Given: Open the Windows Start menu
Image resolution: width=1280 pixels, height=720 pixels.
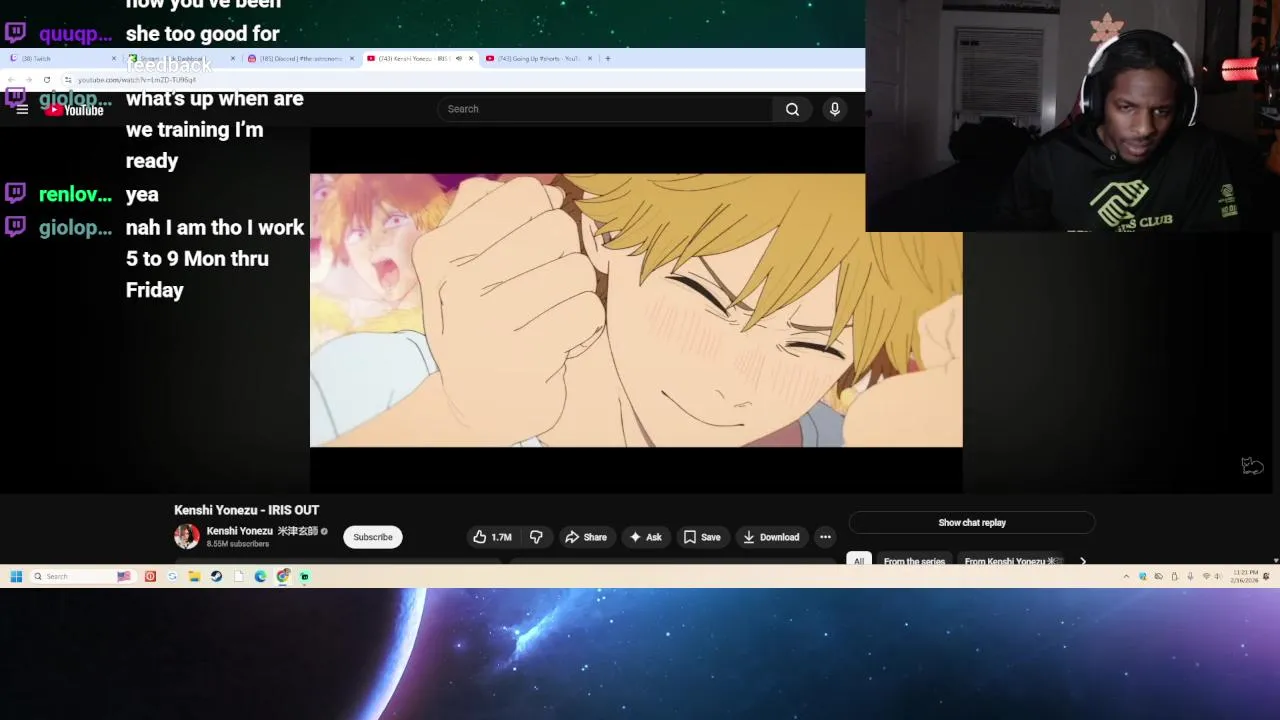Looking at the screenshot, I should [16, 576].
